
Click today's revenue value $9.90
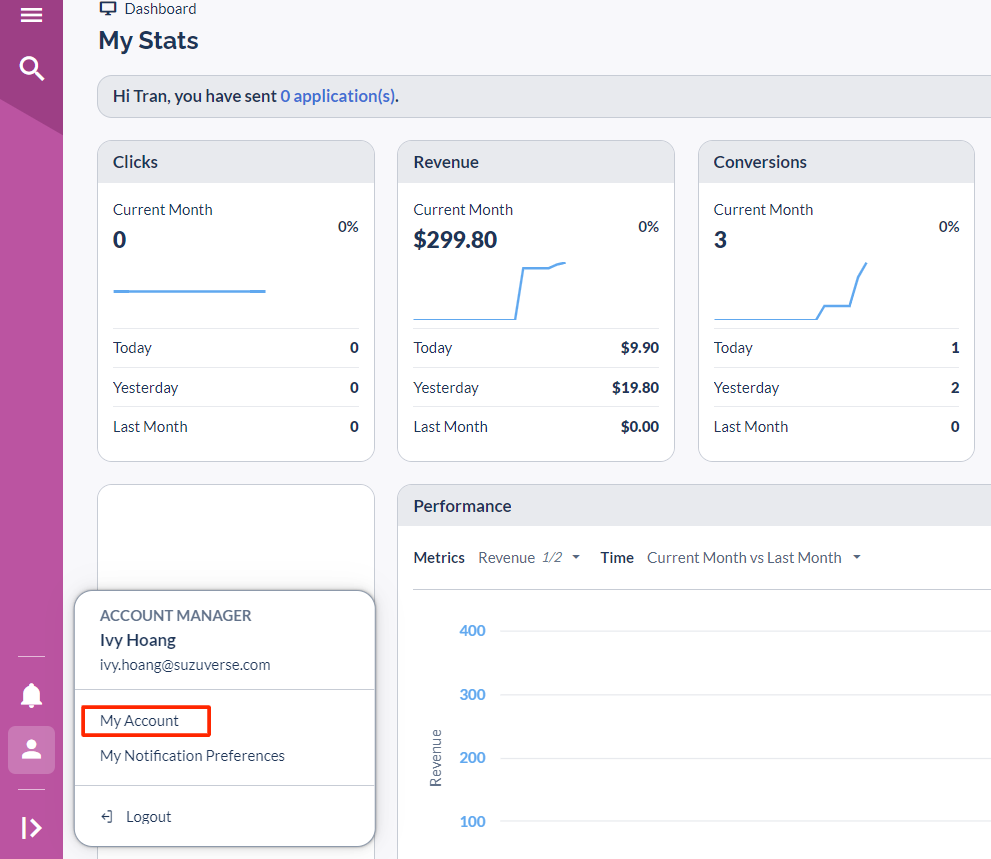click(x=639, y=348)
